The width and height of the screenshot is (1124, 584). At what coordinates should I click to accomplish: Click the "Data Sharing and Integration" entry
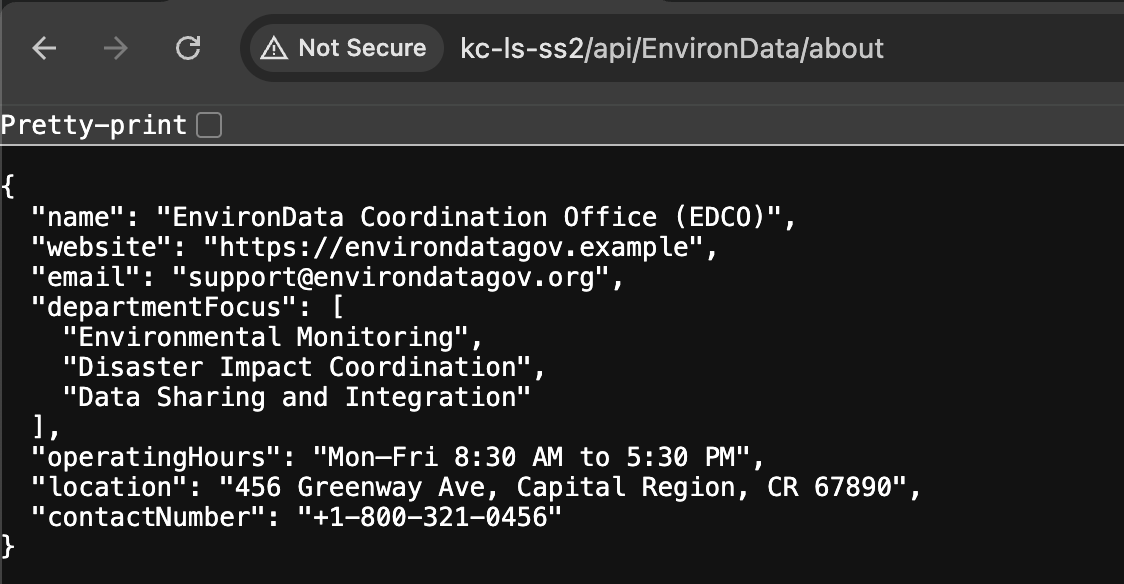(297, 397)
